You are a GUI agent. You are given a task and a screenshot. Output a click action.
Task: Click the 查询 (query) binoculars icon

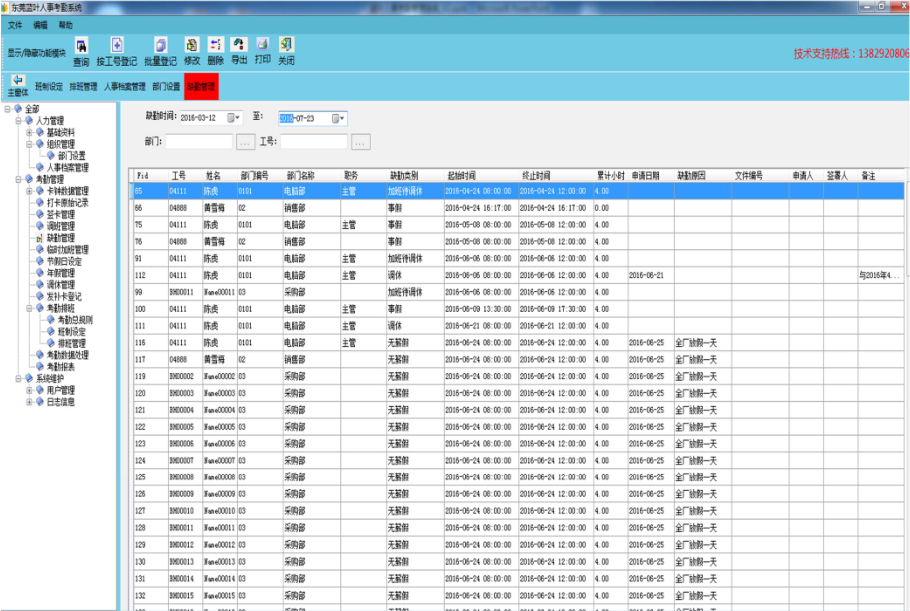(x=81, y=46)
